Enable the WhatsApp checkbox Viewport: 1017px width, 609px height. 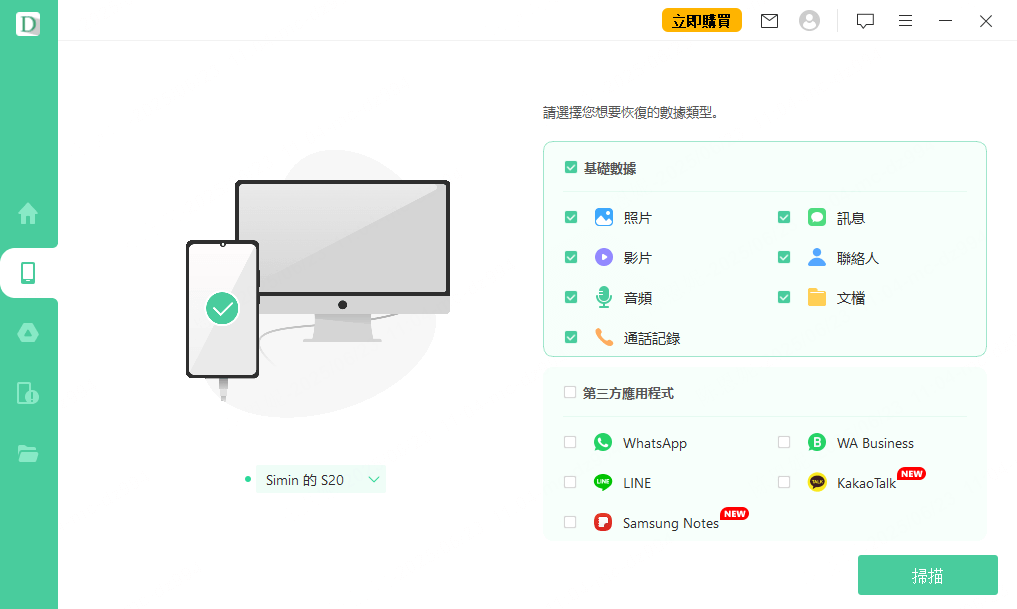click(x=570, y=442)
